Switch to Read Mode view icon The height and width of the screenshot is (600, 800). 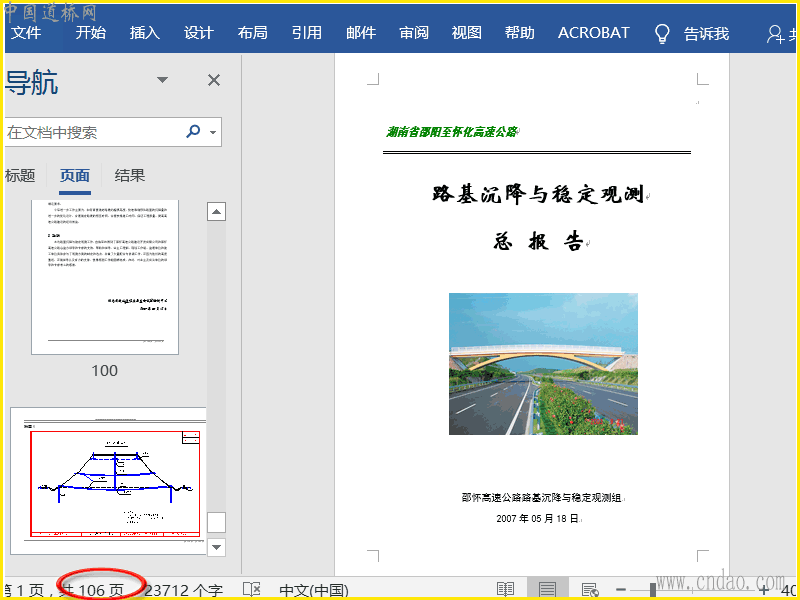coord(506,590)
